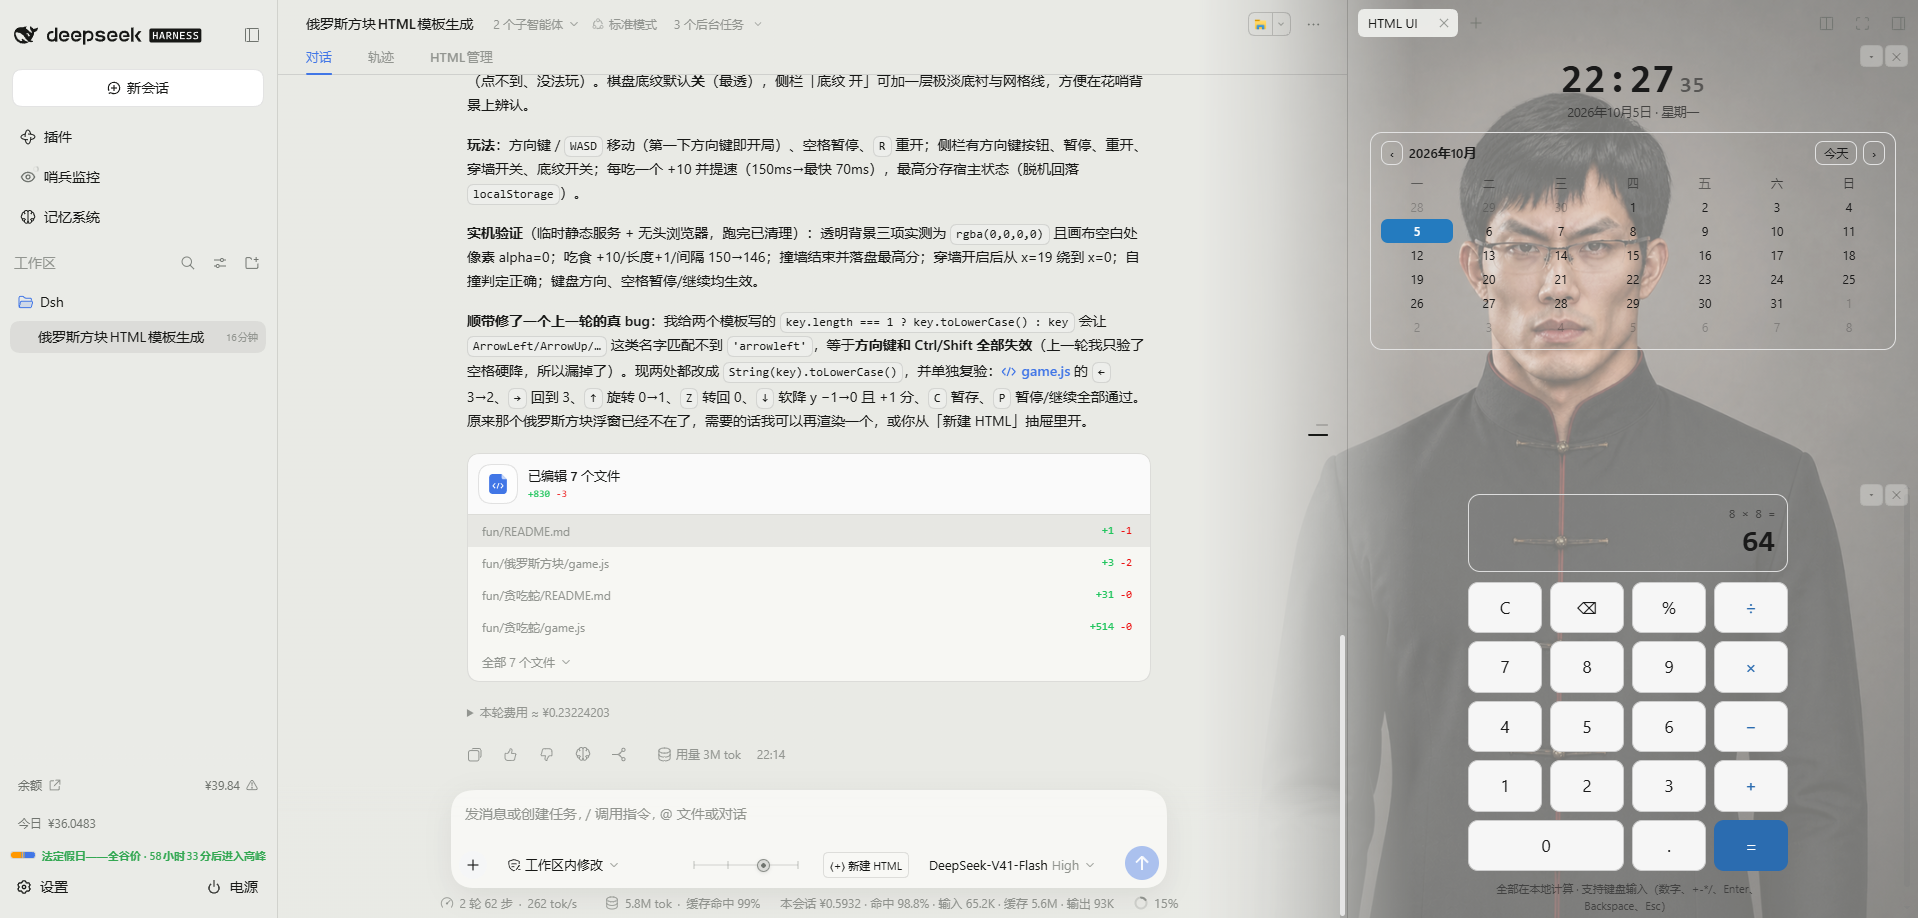Open workspace filter settings icon

220,263
